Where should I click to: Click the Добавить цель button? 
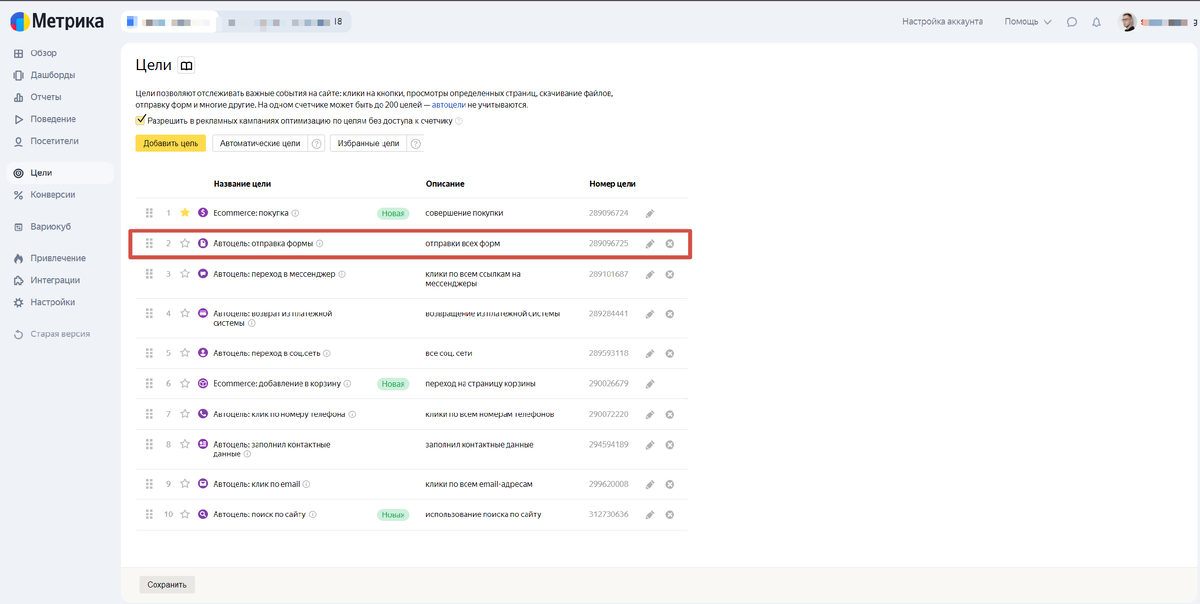coord(171,144)
